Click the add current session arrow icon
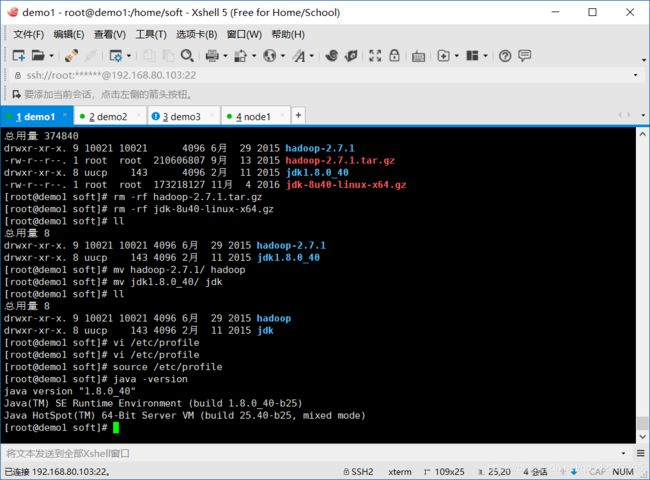Image resolution: width=650 pixels, height=480 pixels. point(16,95)
